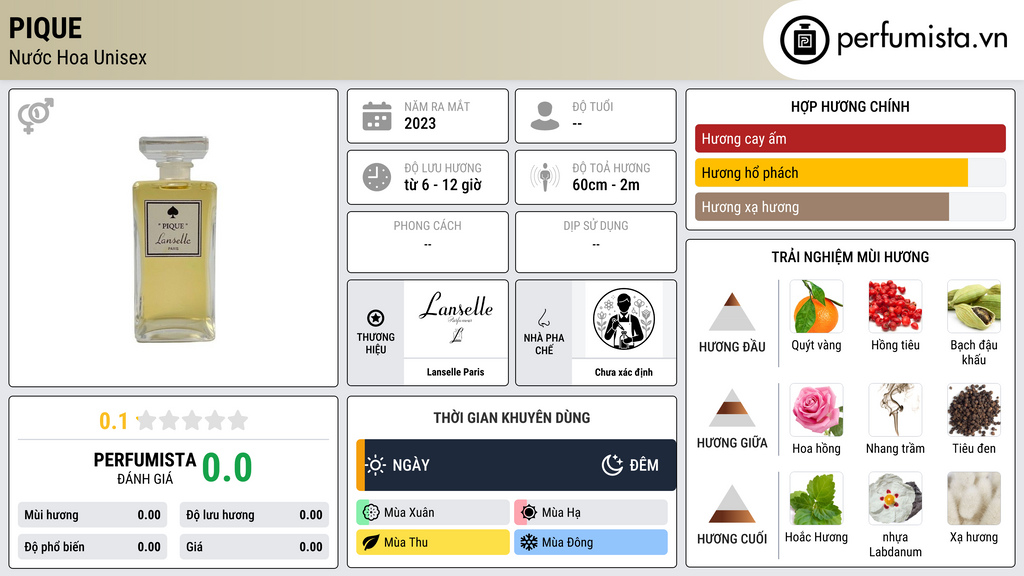Click the person icon beside Độ tuổi
Viewport: 1024px width, 576px height.
point(545,116)
